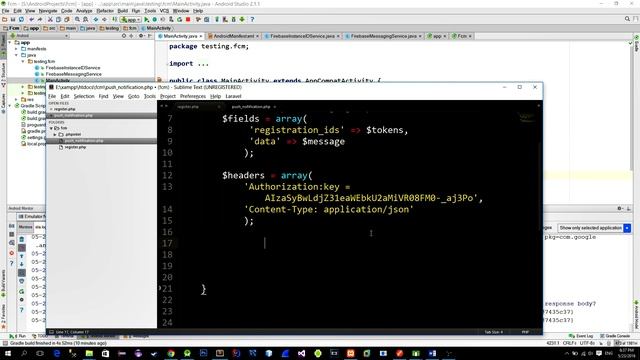Click the Undo arrow icon in Android Studio
This screenshot has width=640, height=360.
(31, 19)
